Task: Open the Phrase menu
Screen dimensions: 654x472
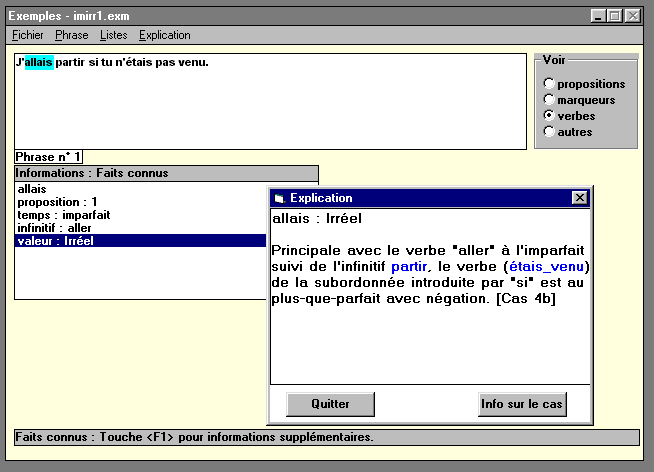Action: point(72,35)
